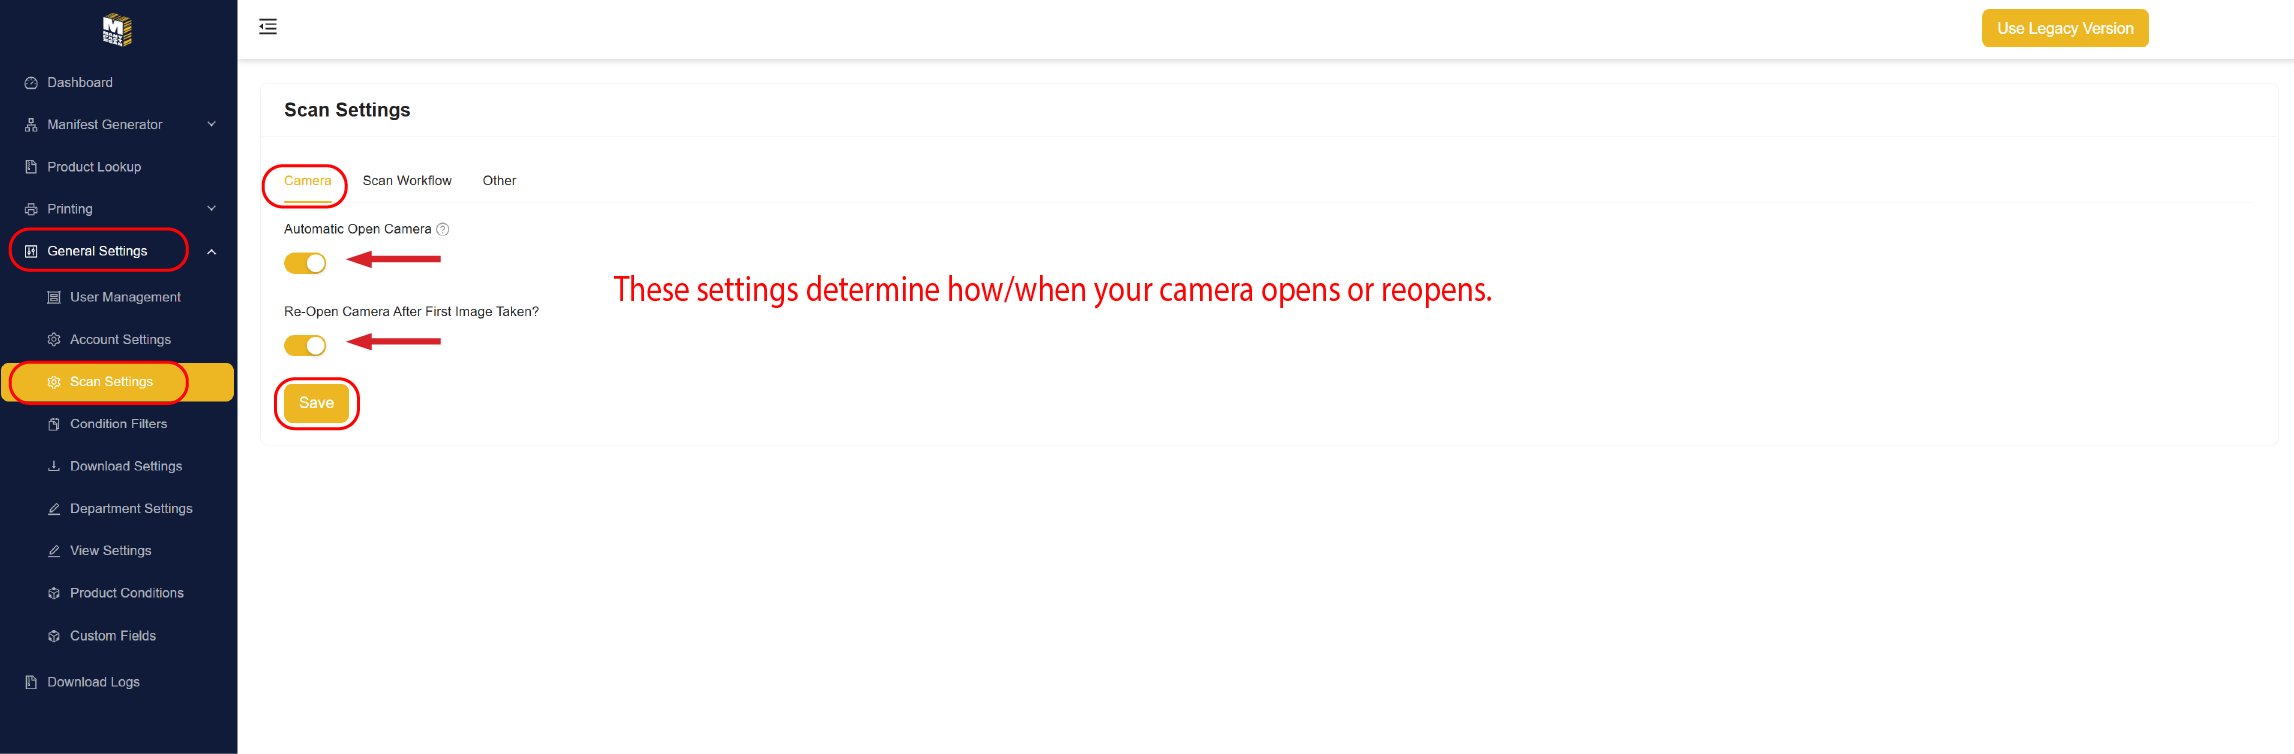Go to User Management settings
This screenshot has width=2294, height=754.
coord(125,297)
